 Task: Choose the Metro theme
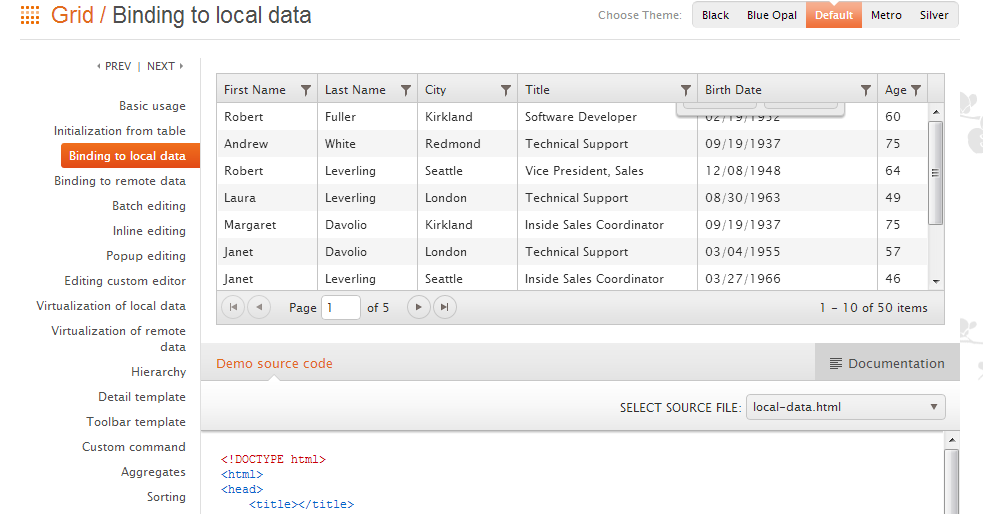coord(886,15)
